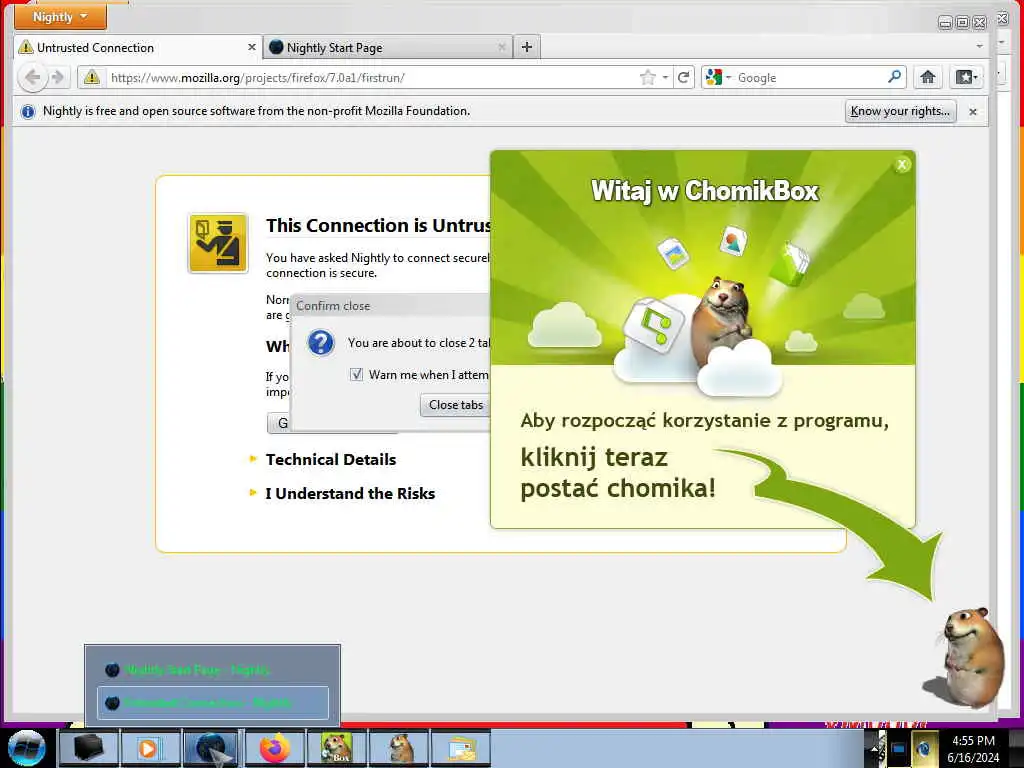Click the search magnifier icon
This screenshot has width=1024, height=768.
pos(895,77)
